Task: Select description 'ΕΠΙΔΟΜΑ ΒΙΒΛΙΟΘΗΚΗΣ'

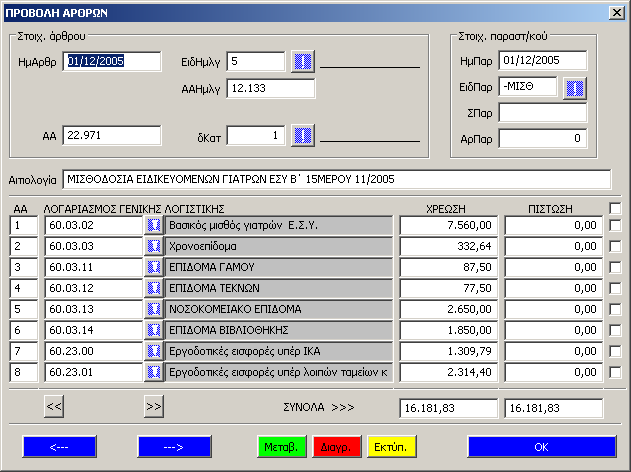Action: point(278,330)
